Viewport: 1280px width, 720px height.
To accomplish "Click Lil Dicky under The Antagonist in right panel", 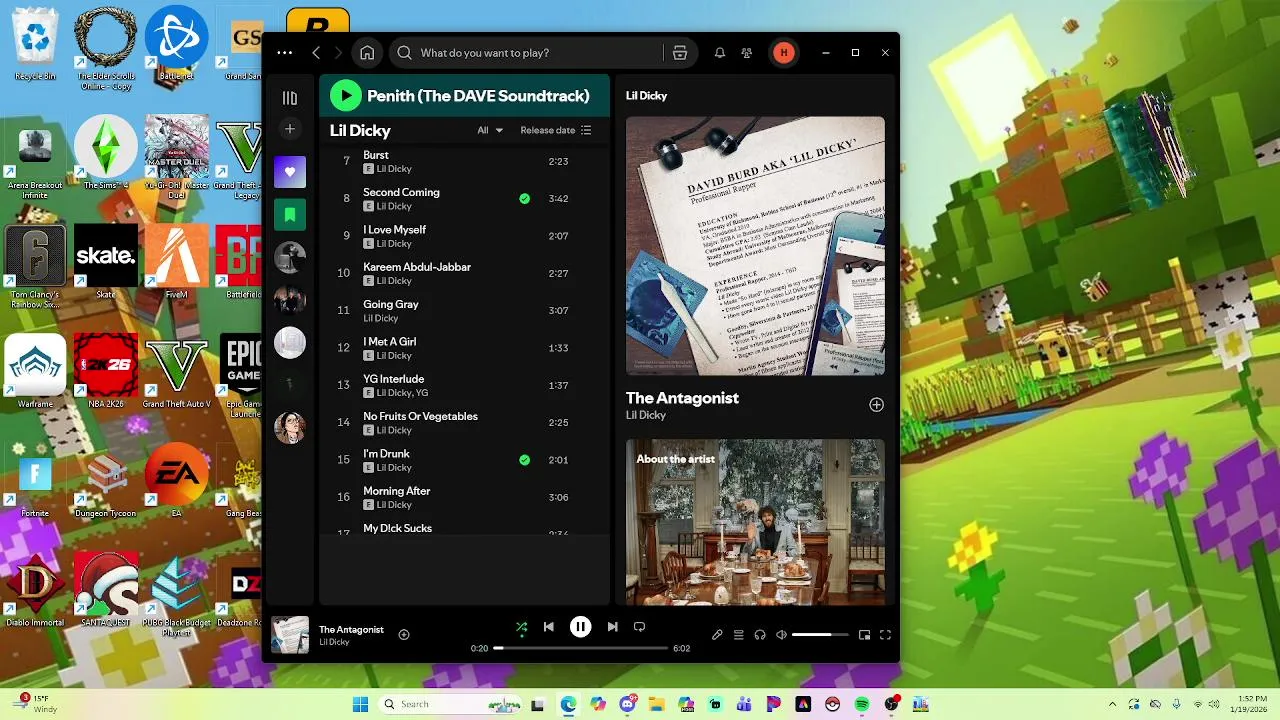I will pos(646,415).
